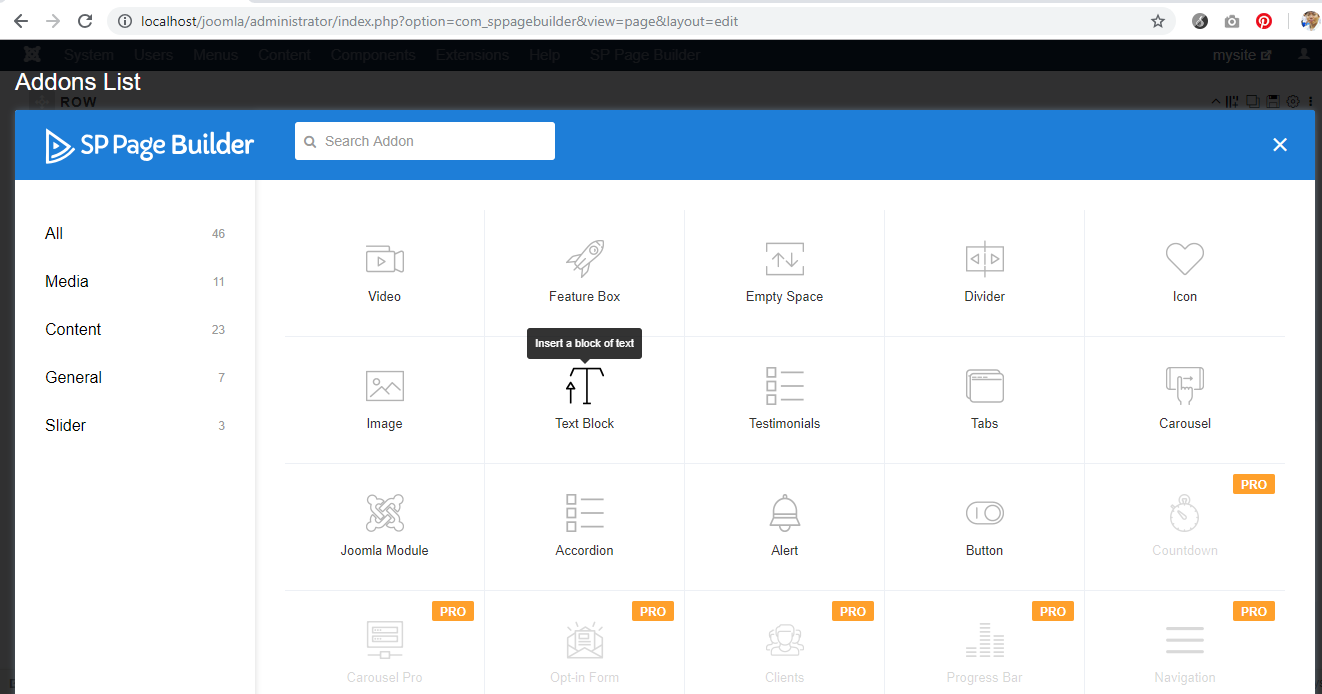Select the Joomla Module addon

pyautogui.click(x=384, y=514)
